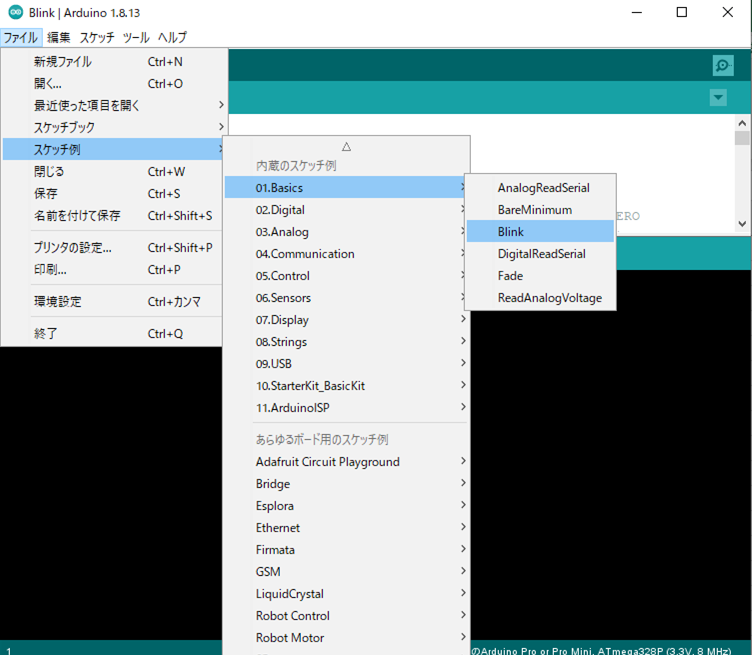This screenshot has height=655, width=752.
Task: Open the ヘルプ menu
Action: point(172,37)
